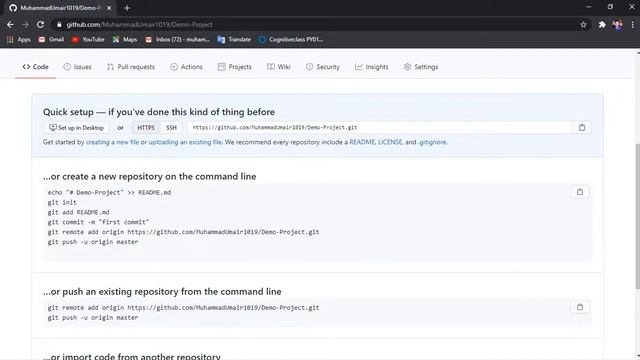Open repository Settings tab
The width and height of the screenshot is (640, 360).
tap(421, 67)
